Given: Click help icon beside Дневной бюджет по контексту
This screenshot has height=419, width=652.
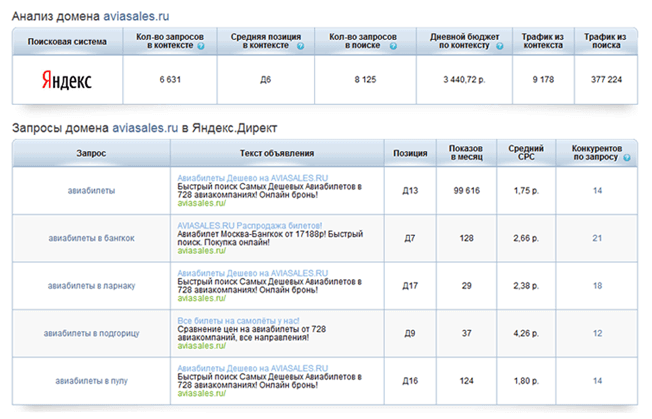Looking at the screenshot, I should point(499,46).
